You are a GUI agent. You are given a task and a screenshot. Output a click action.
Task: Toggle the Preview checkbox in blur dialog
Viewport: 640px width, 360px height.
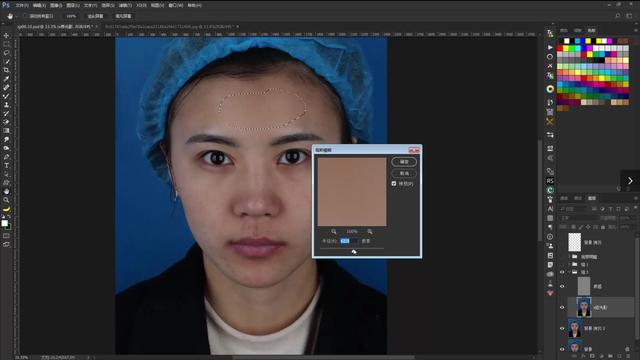[394, 184]
